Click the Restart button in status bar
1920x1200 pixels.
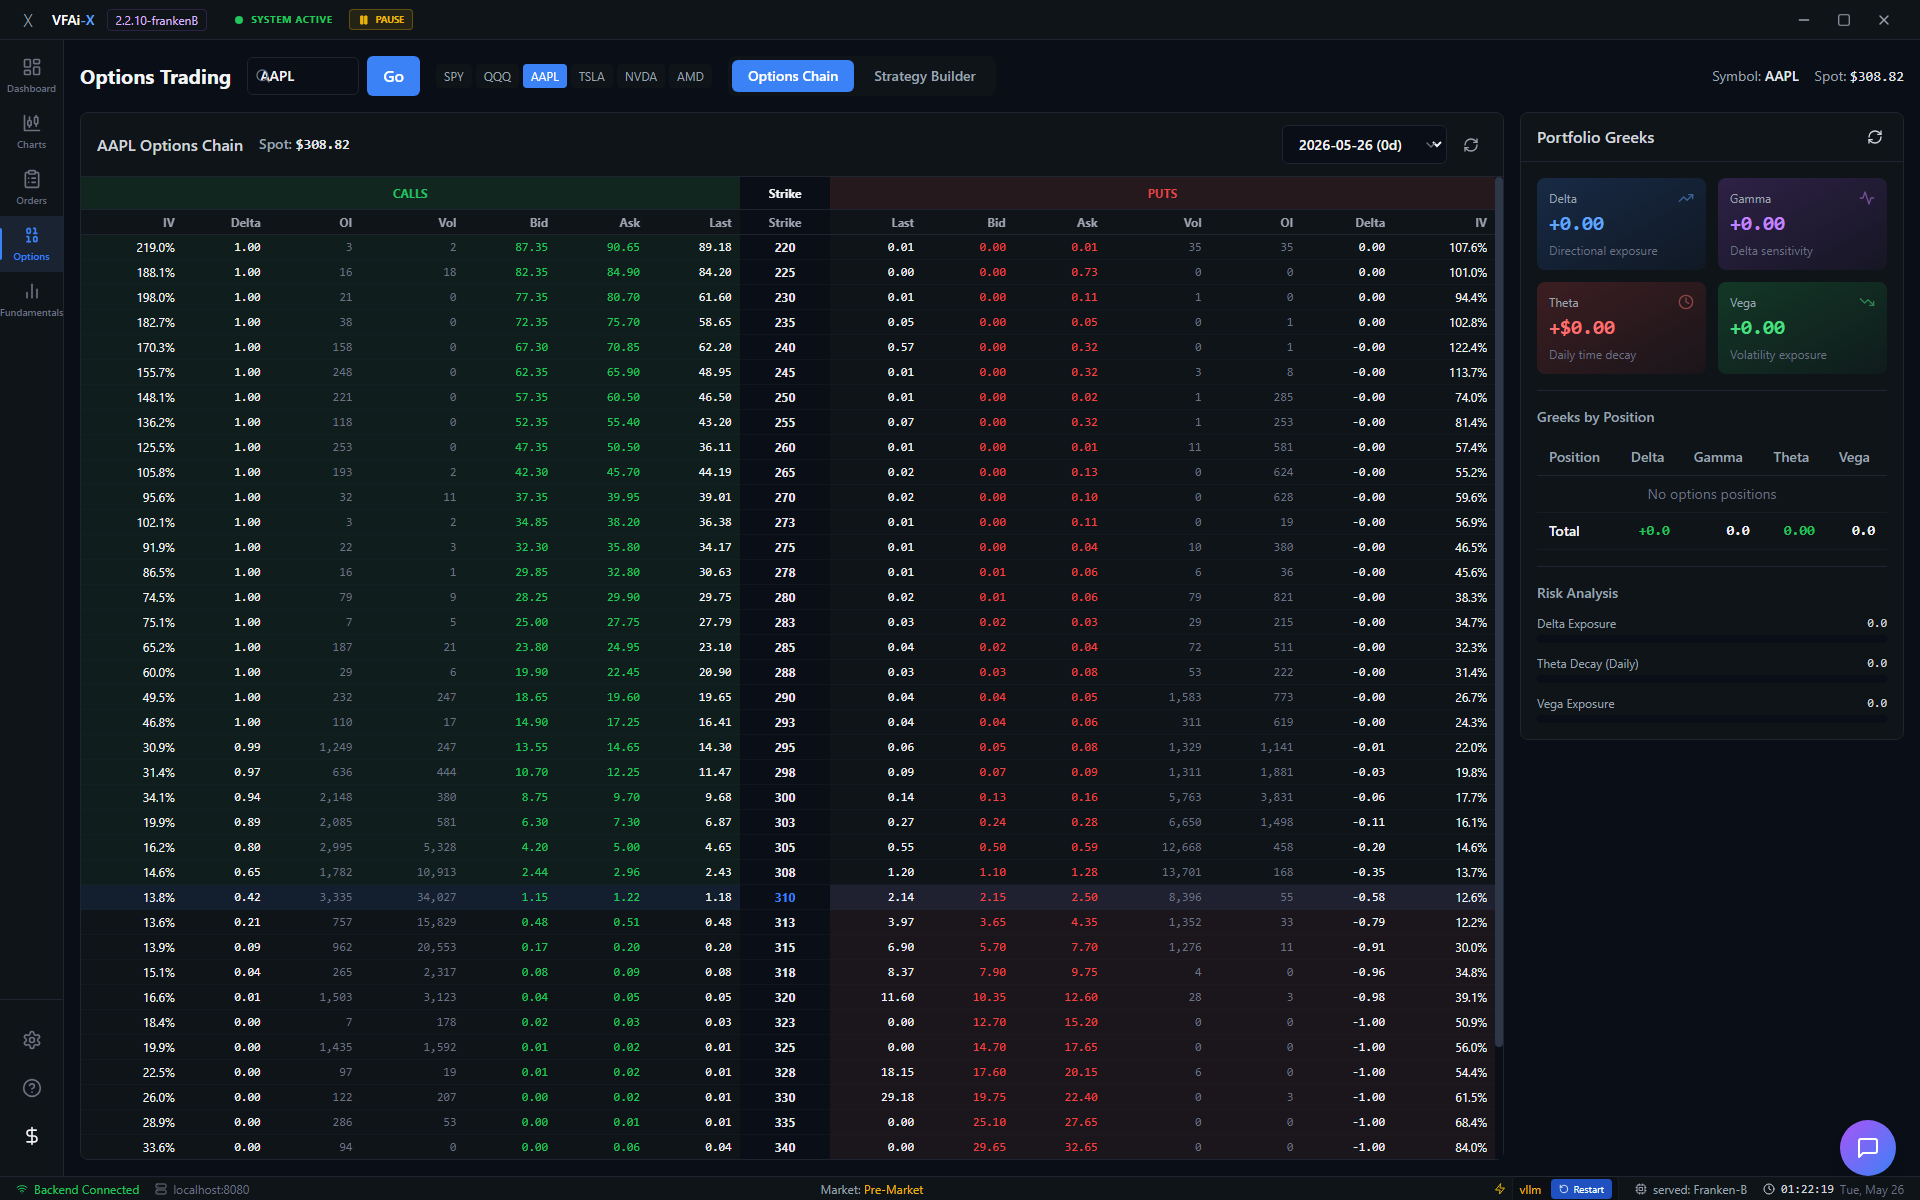click(1581, 1189)
